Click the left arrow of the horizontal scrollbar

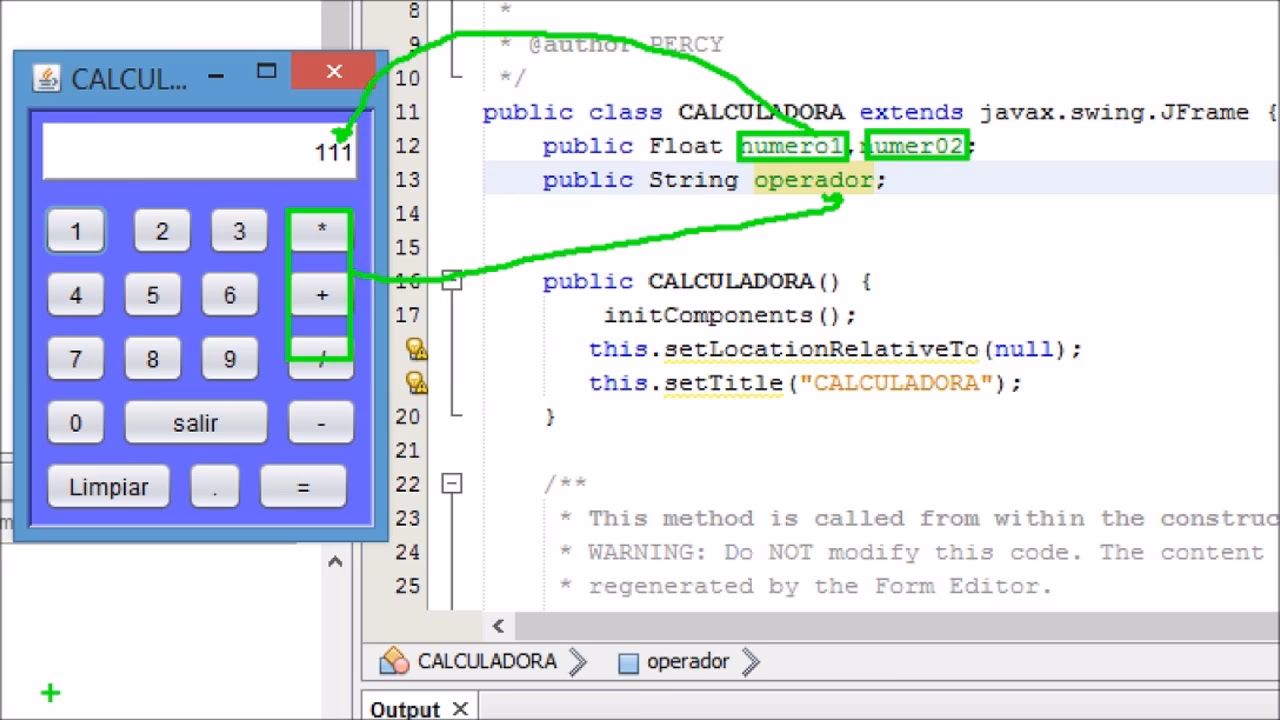point(497,626)
